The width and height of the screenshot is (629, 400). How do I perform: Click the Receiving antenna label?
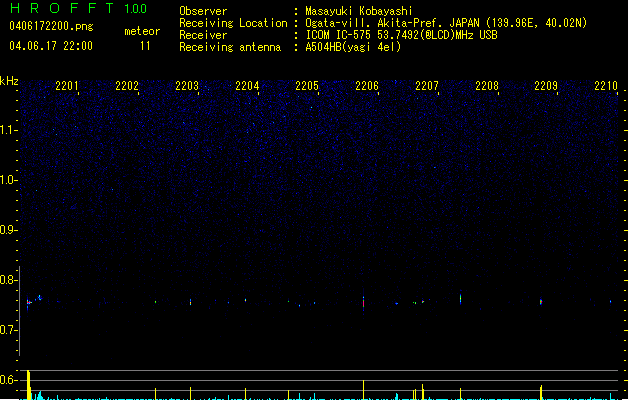230,47
